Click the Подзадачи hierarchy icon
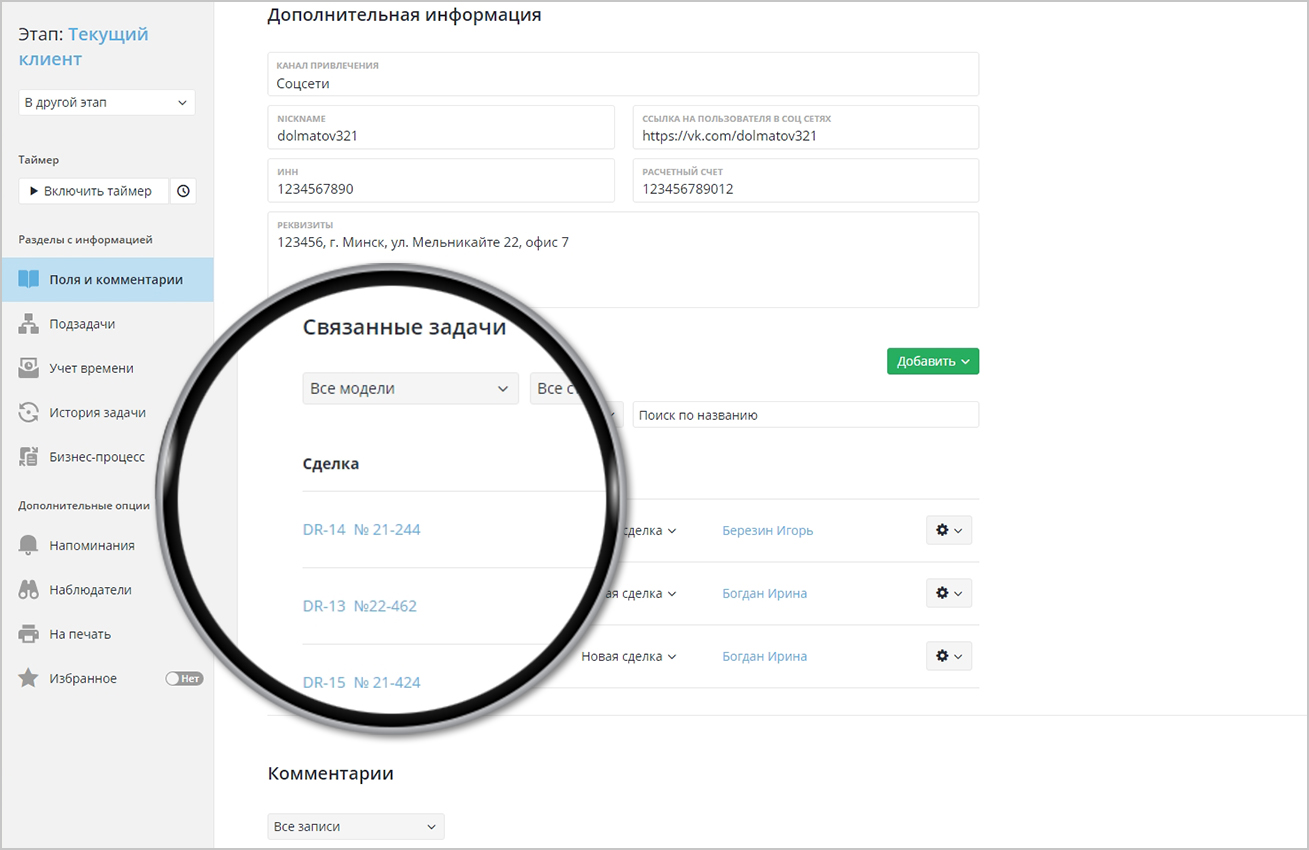Viewport: 1309px width, 850px height. (x=29, y=324)
